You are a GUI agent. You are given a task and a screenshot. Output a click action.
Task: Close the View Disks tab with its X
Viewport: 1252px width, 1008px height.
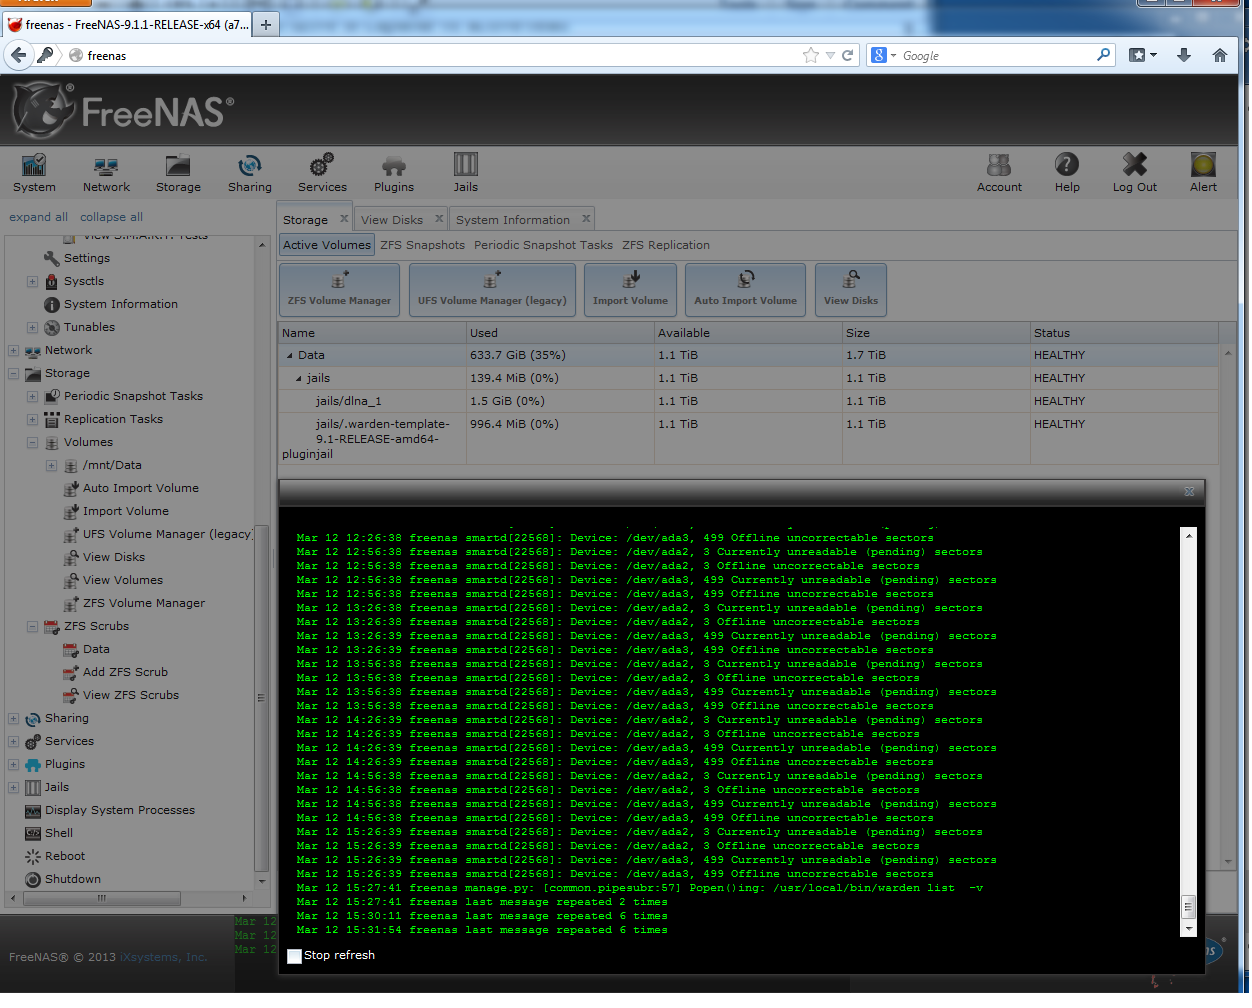click(439, 219)
